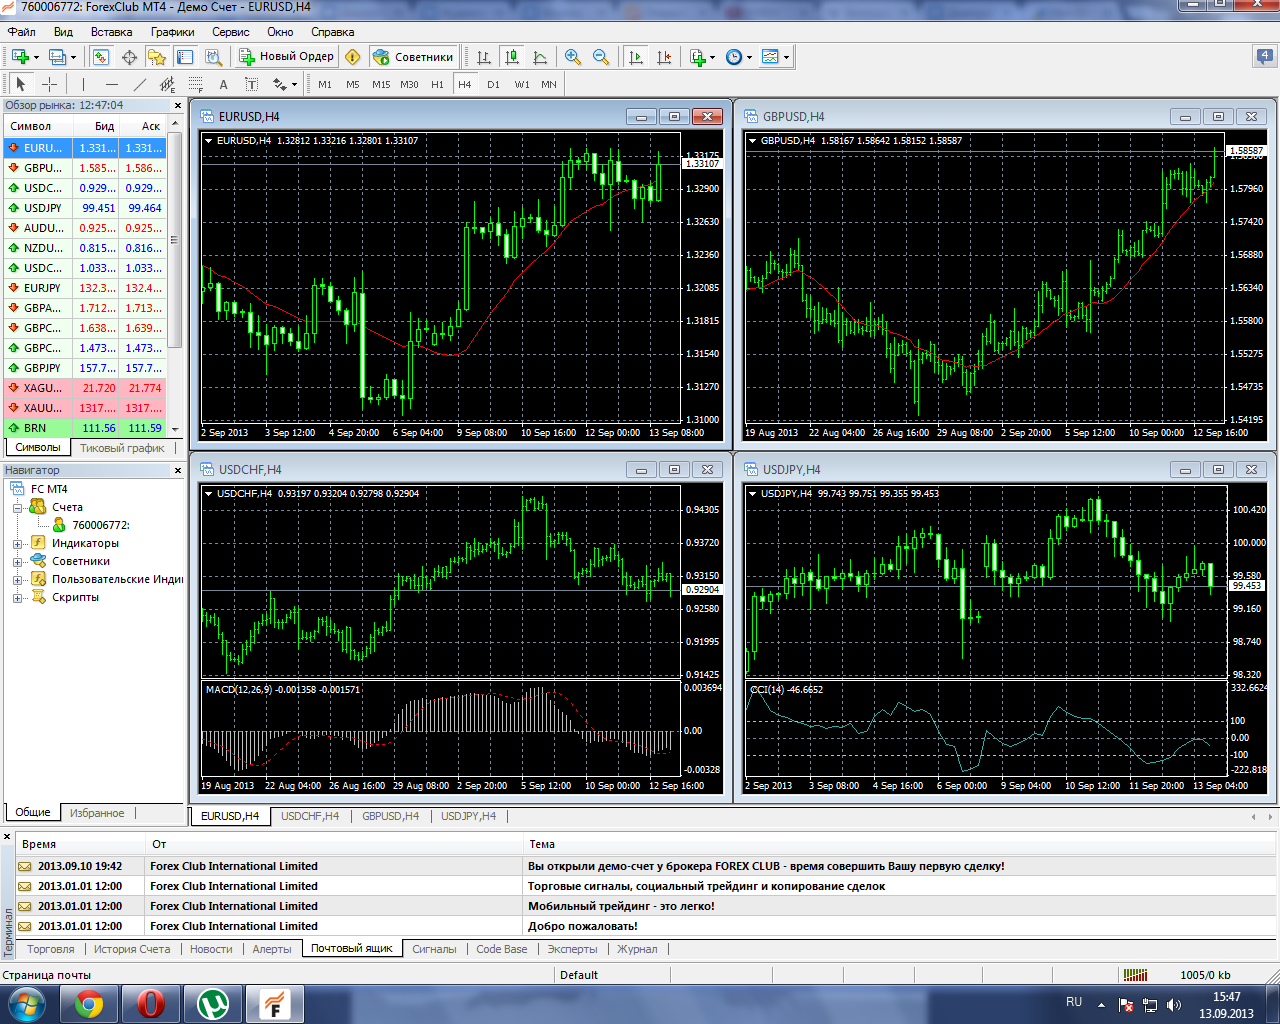Switch to the Журнал terminal tab
Screen dimensions: 1280x1024
tap(637, 949)
